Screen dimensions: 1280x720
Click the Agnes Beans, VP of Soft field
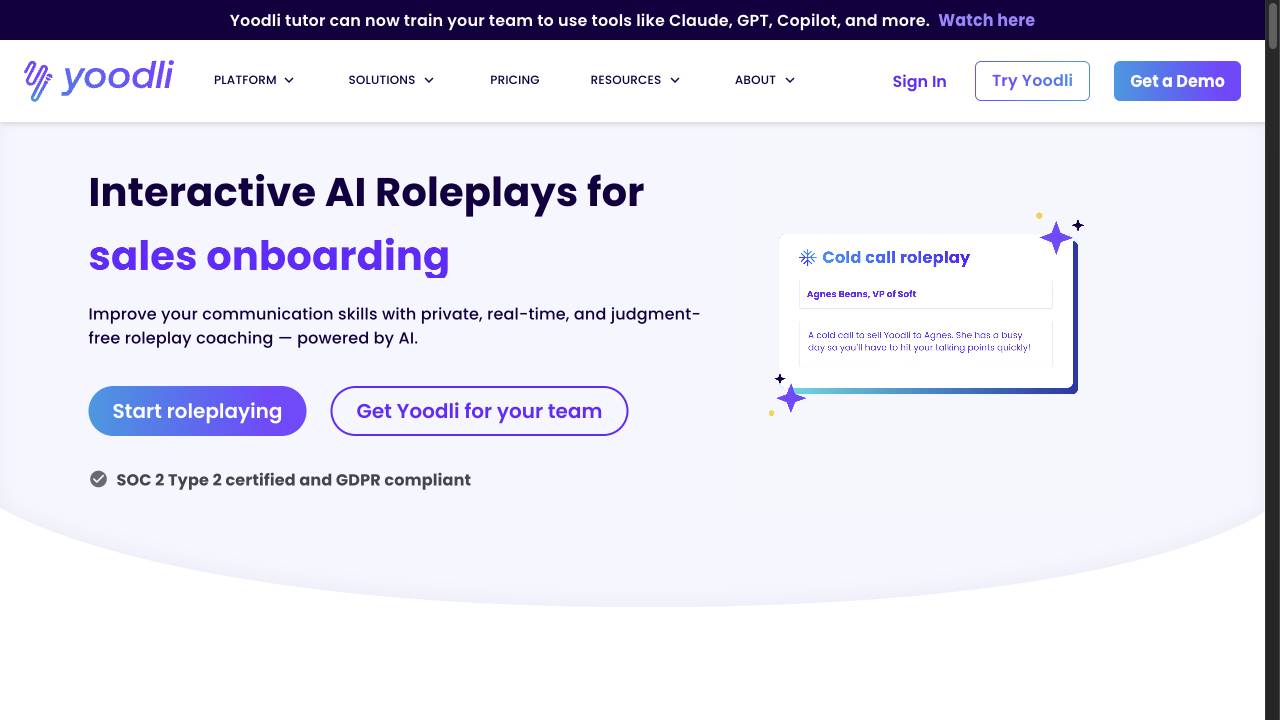coord(925,294)
